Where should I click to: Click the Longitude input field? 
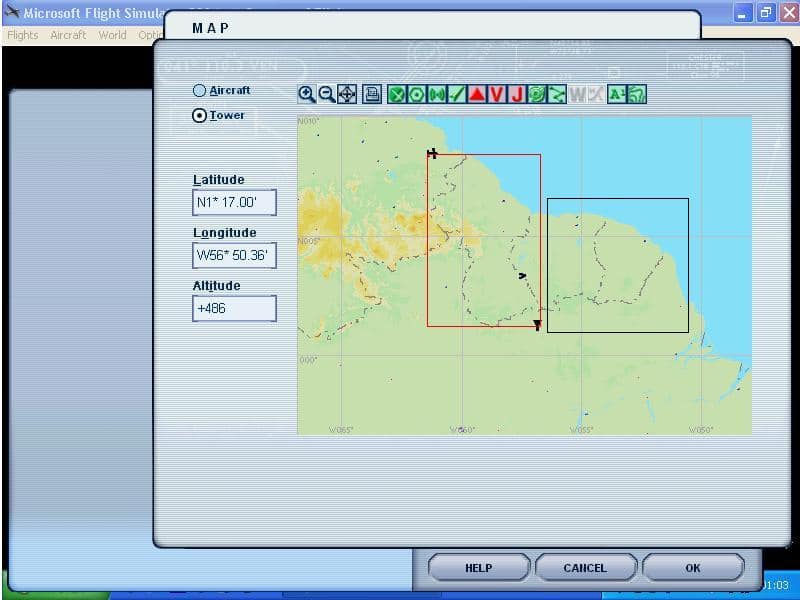pyautogui.click(x=234, y=255)
